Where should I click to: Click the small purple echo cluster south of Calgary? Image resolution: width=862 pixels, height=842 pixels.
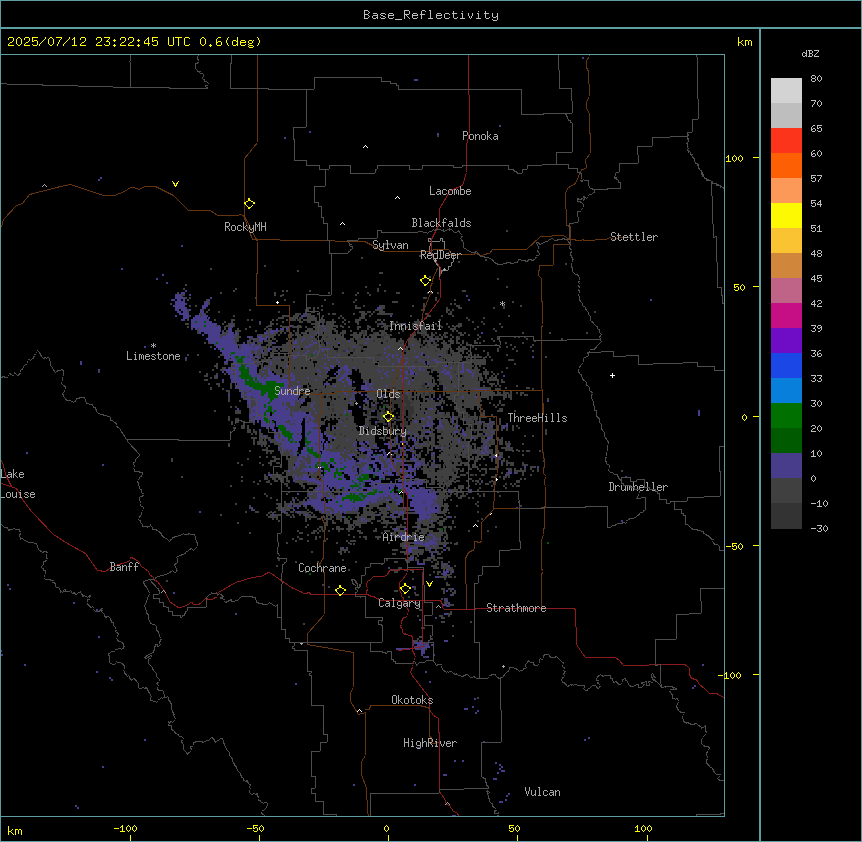[x=421, y=647]
